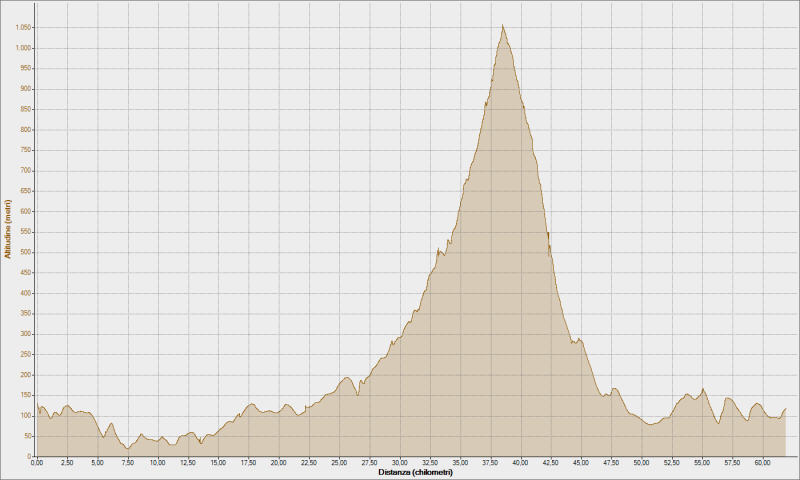Click the 500 altitude tick label

click(x=26, y=252)
